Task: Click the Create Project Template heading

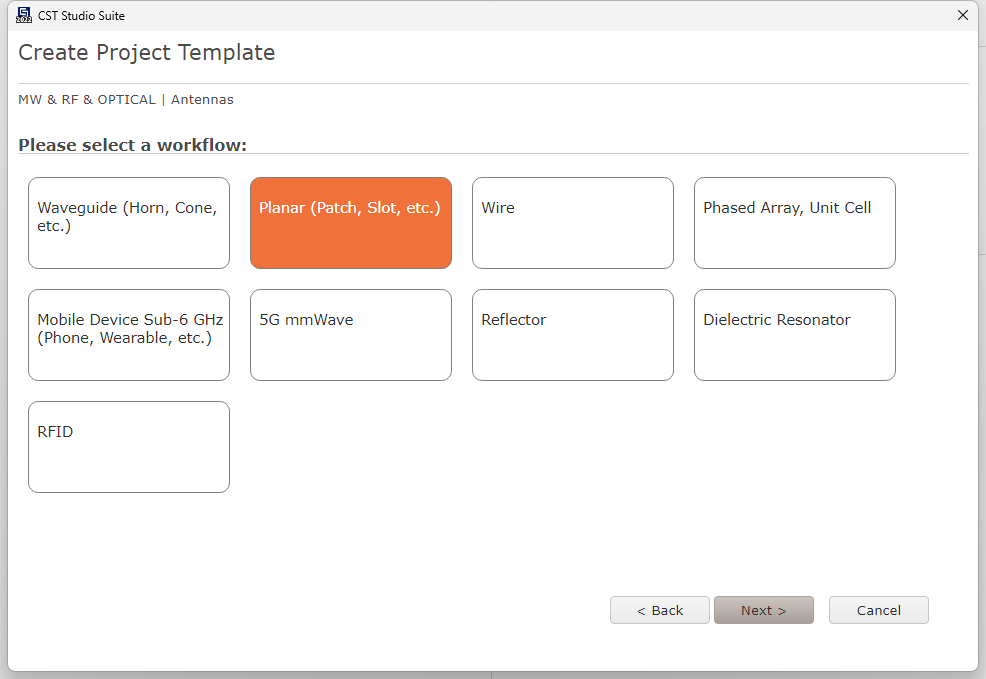Action: point(147,53)
